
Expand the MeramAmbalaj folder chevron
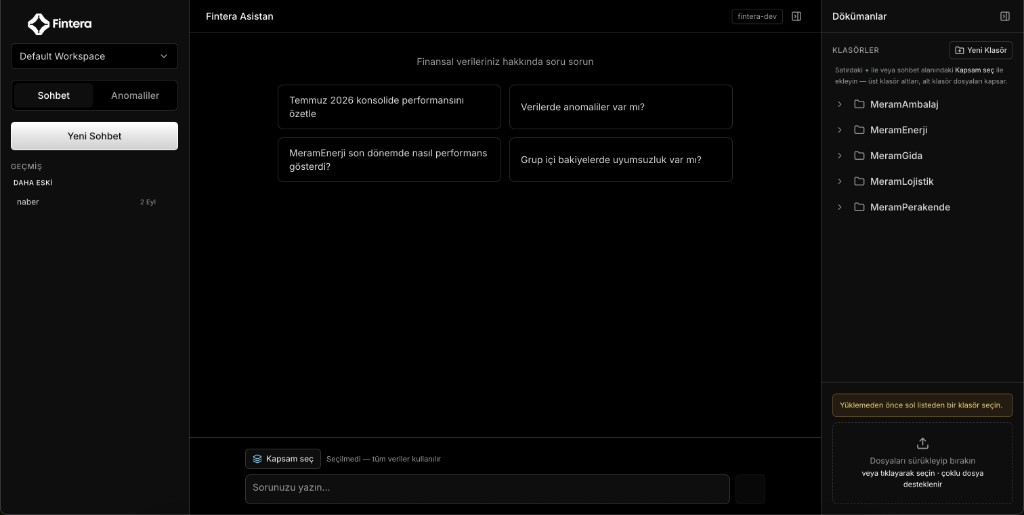pyautogui.click(x=840, y=104)
